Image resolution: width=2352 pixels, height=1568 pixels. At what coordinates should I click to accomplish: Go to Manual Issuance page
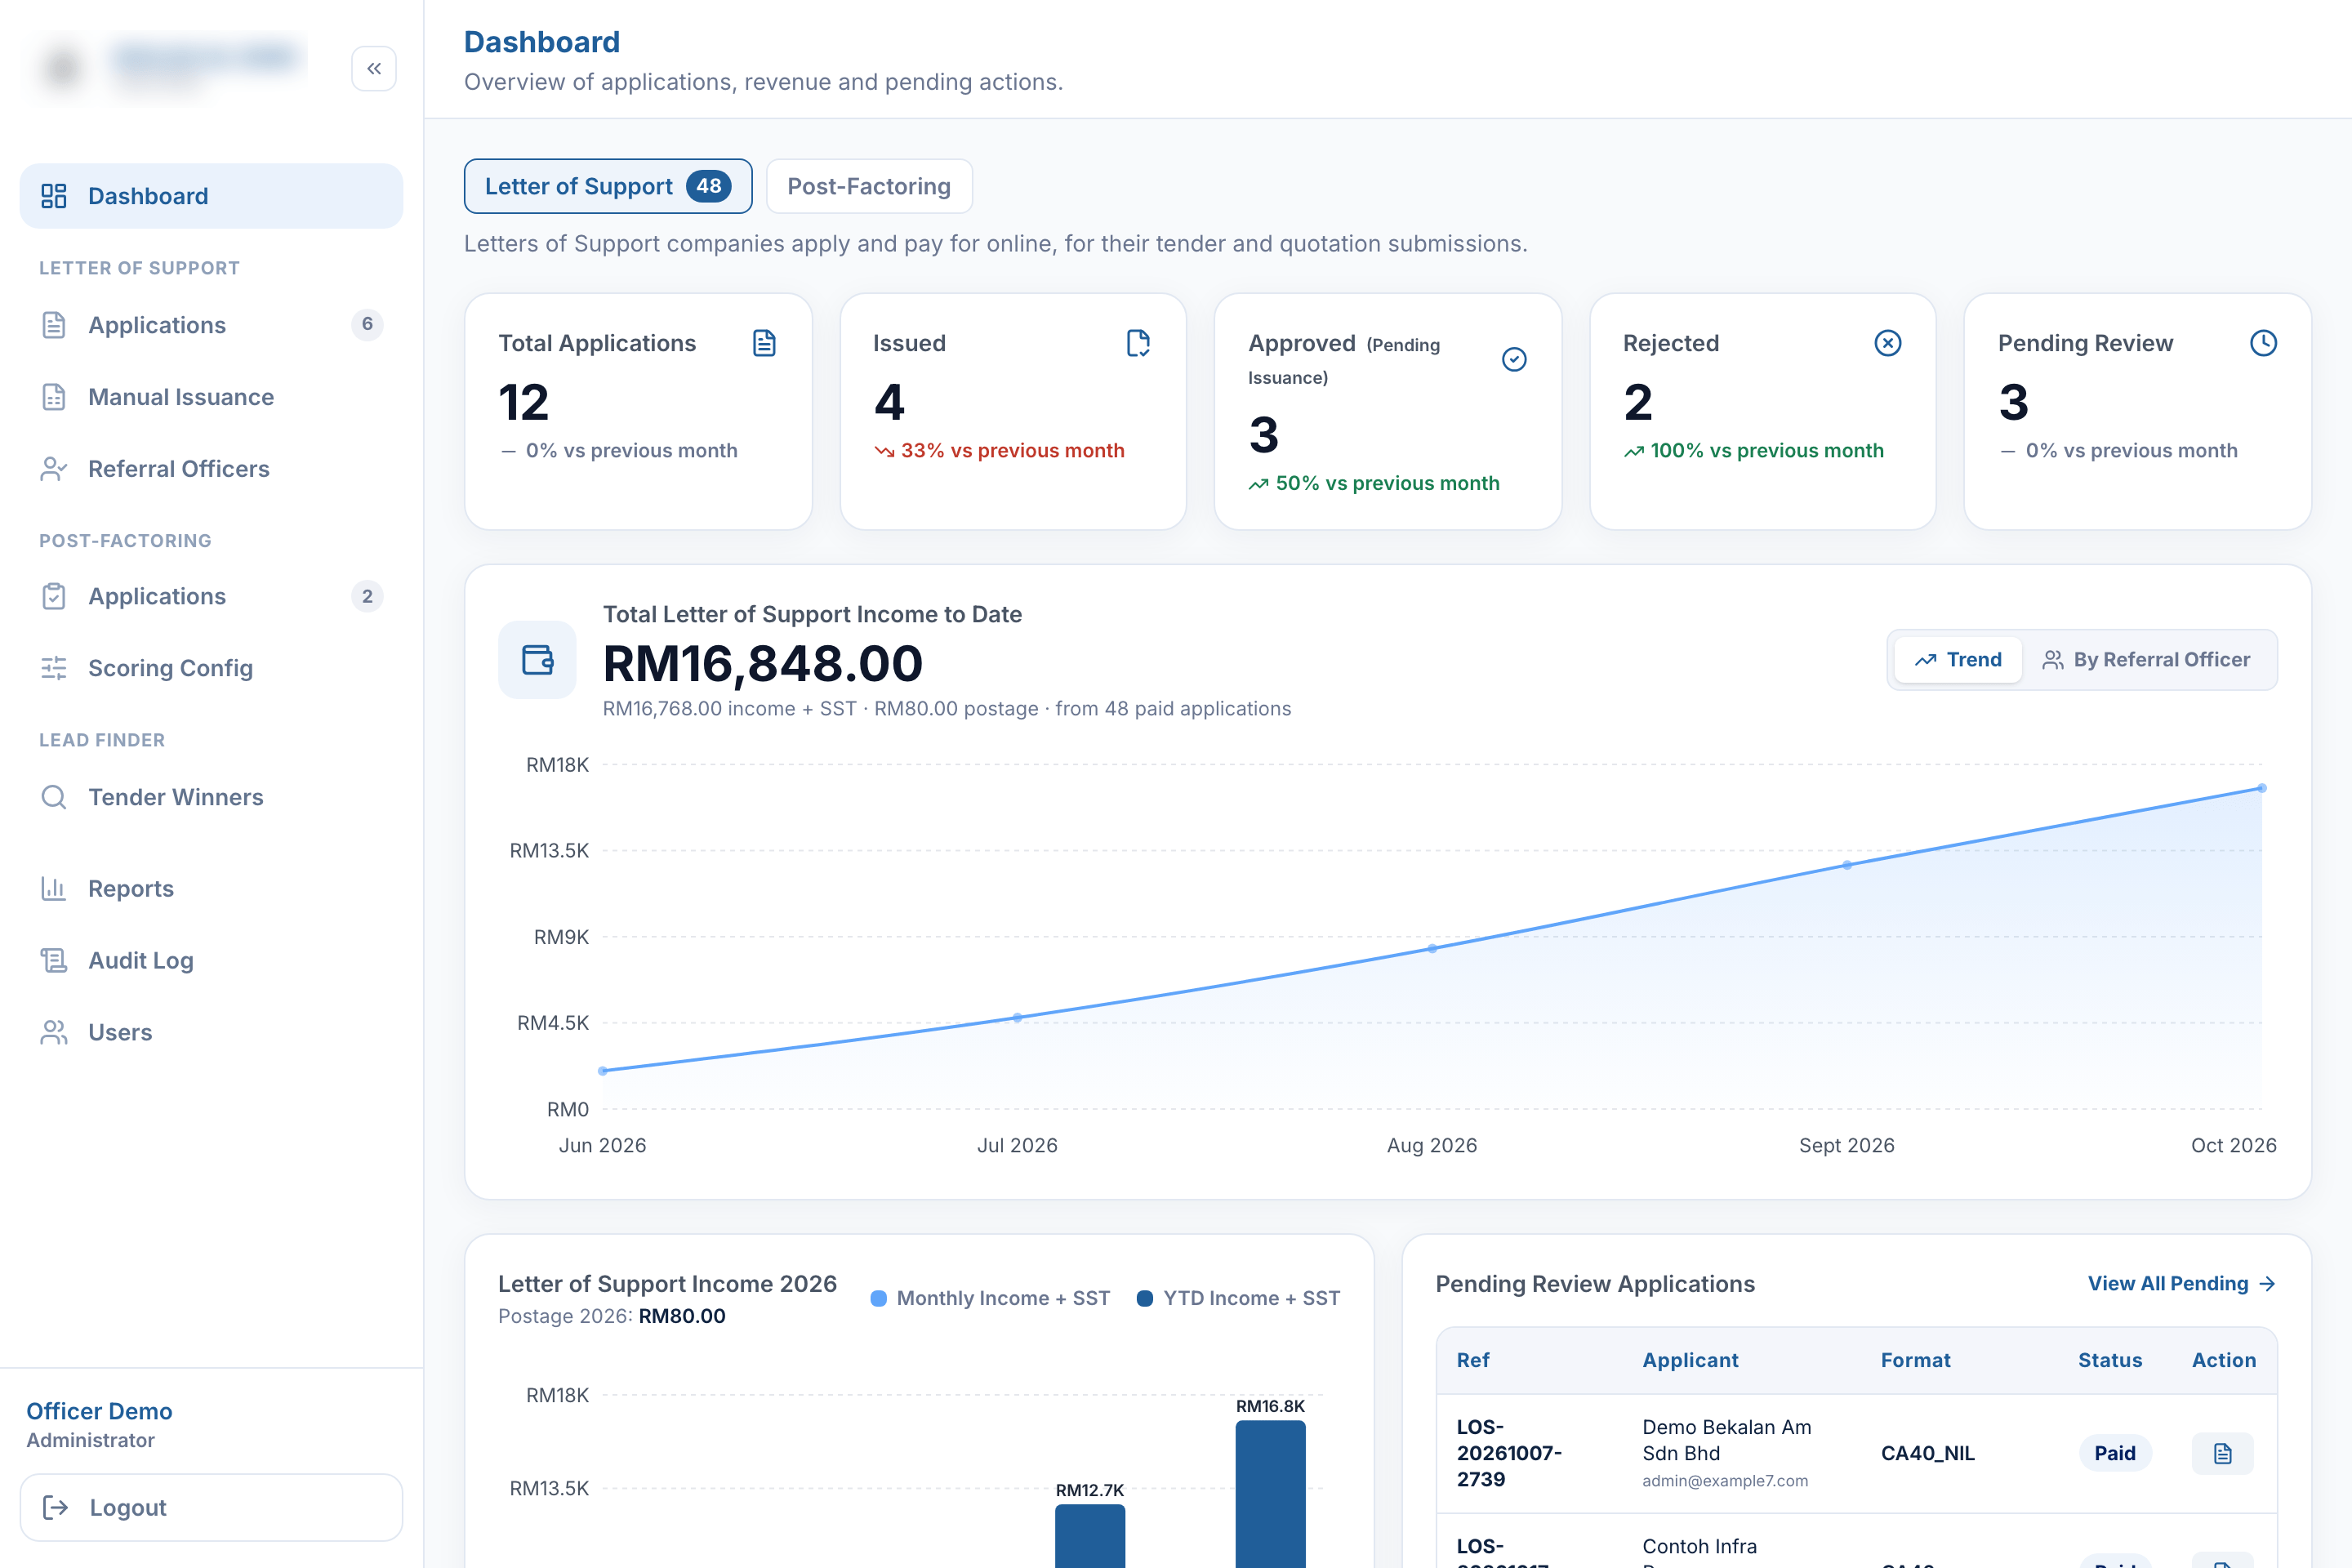tap(211, 397)
